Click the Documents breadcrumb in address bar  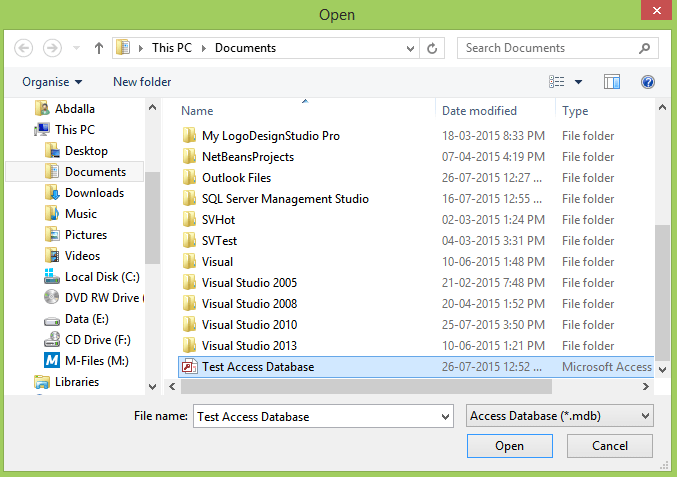click(245, 48)
